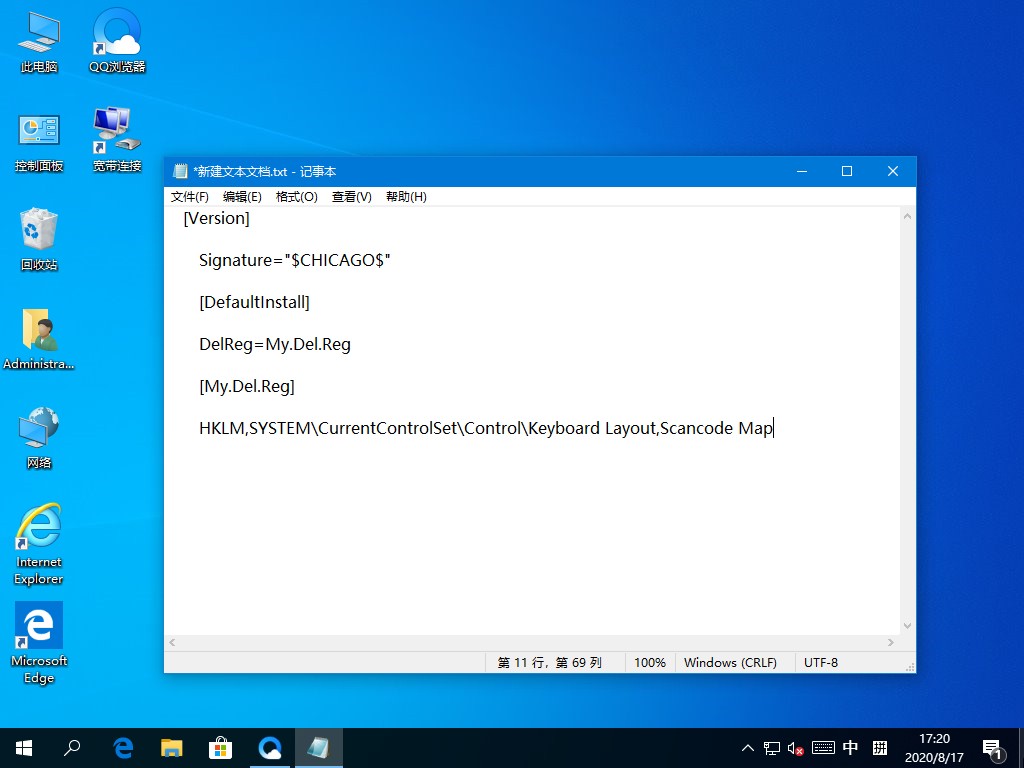Launch QQ浏览器 from the desktop
Image resolution: width=1024 pixels, height=768 pixels.
[x=115, y=40]
